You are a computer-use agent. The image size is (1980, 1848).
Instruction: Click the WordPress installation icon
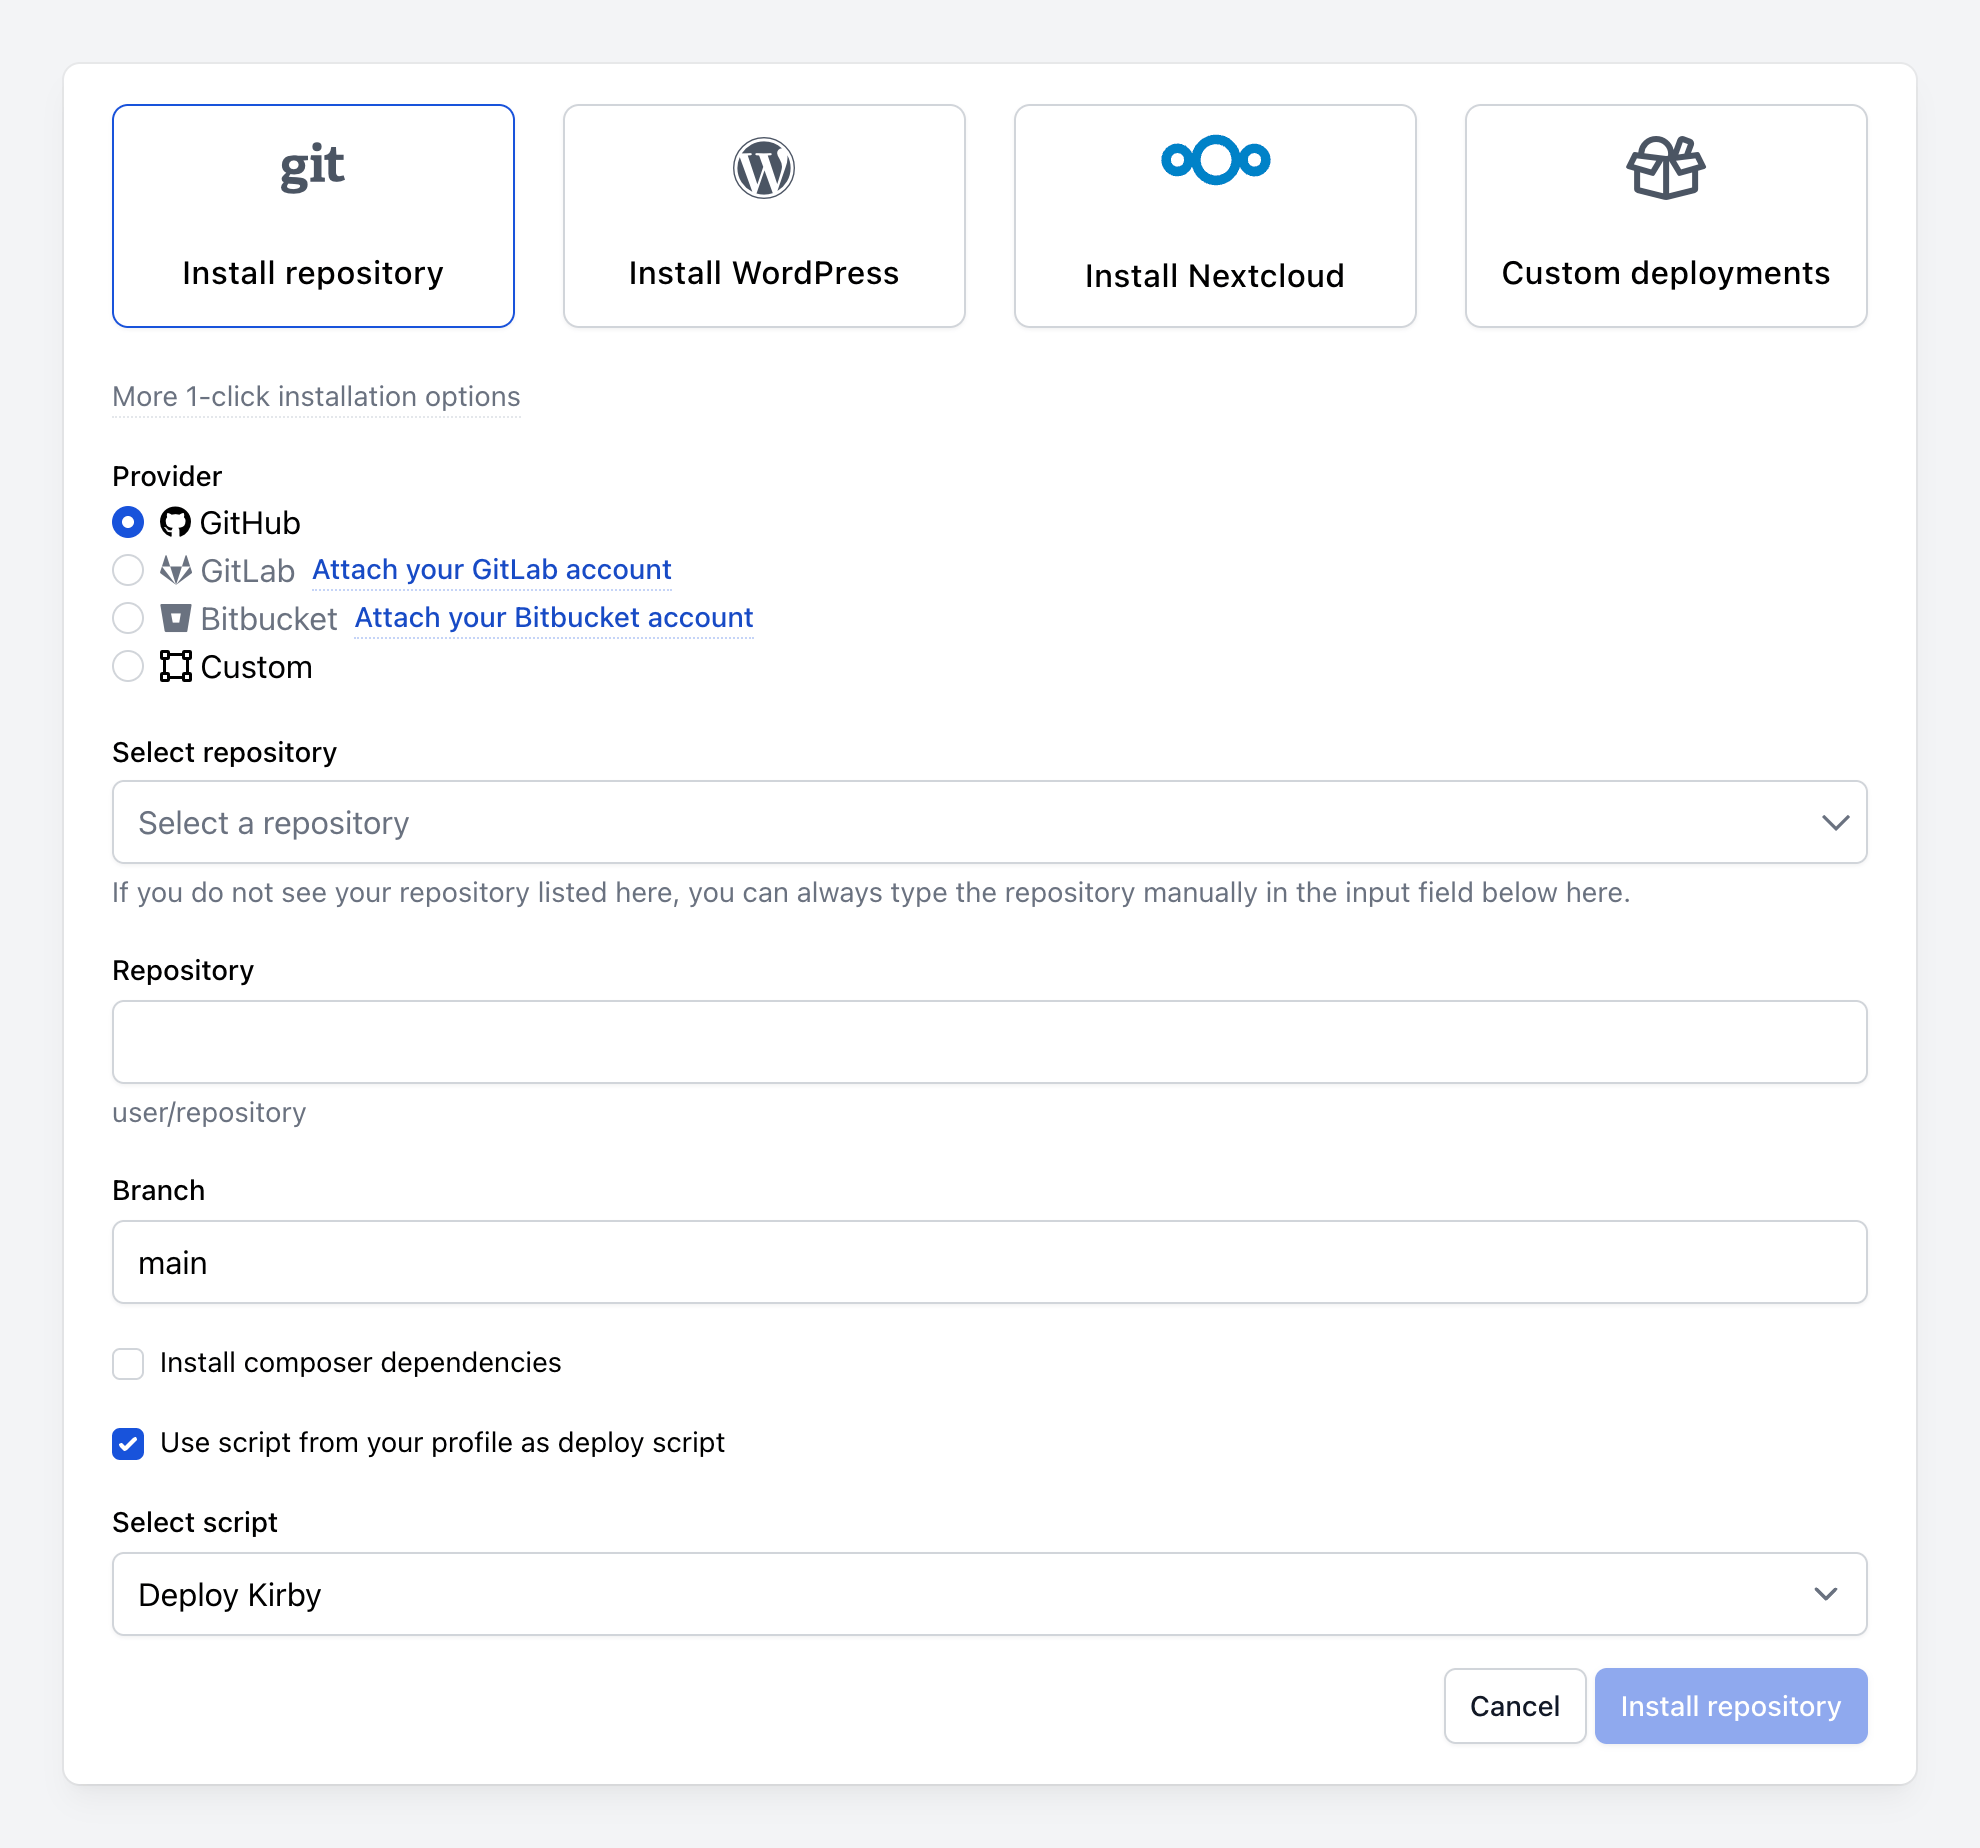[764, 167]
